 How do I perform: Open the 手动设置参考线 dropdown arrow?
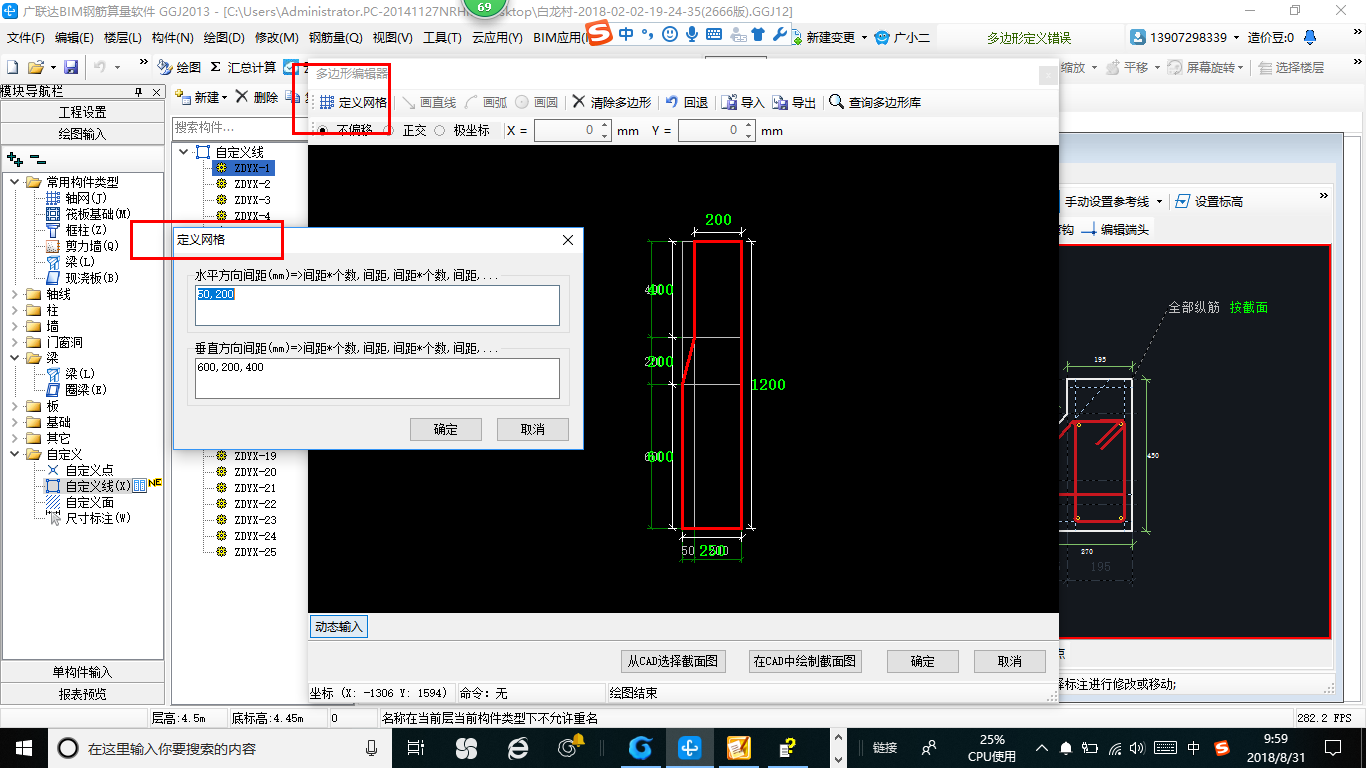click(x=1159, y=202)
